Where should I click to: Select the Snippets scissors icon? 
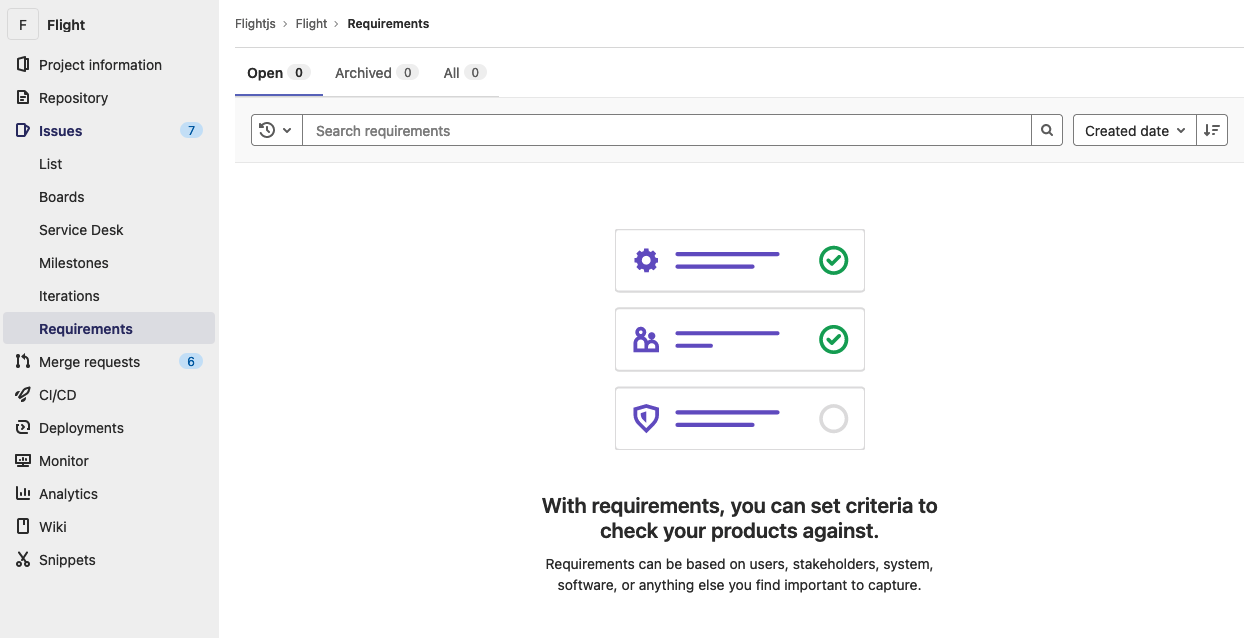point(21,559)
